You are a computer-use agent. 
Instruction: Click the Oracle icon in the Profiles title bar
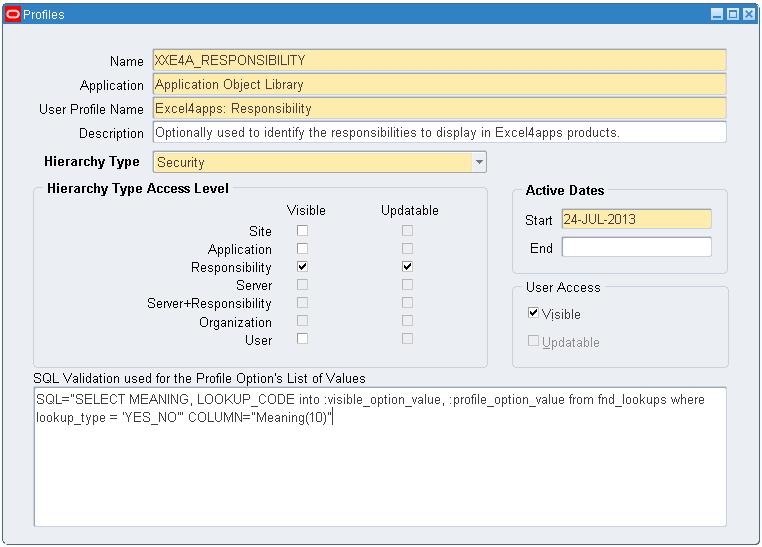click(13, 15)
